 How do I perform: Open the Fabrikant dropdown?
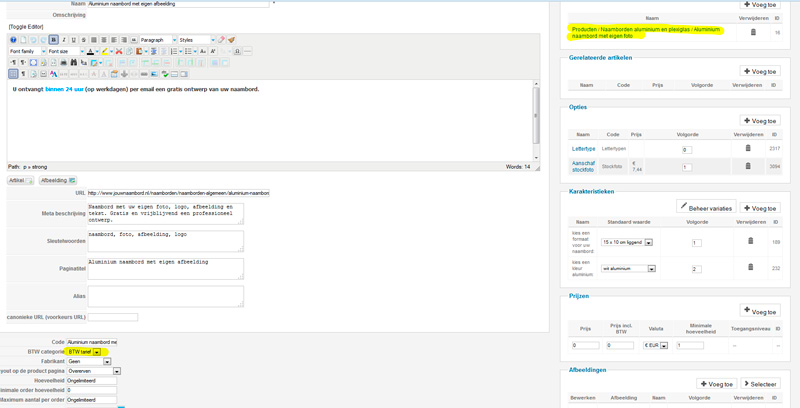click(x=89, y=361)
